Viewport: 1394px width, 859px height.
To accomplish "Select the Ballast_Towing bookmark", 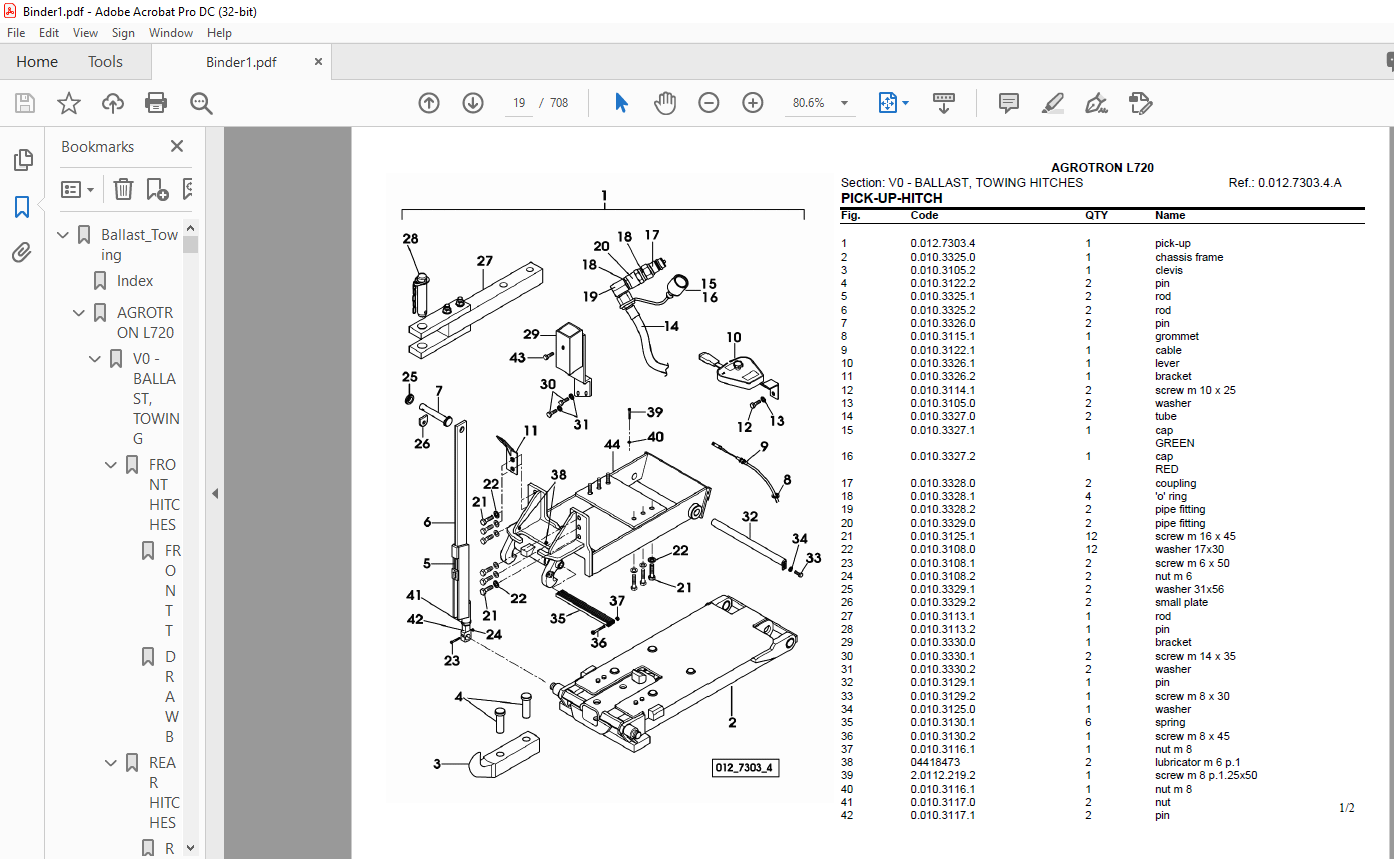I will tap(139, 245).
